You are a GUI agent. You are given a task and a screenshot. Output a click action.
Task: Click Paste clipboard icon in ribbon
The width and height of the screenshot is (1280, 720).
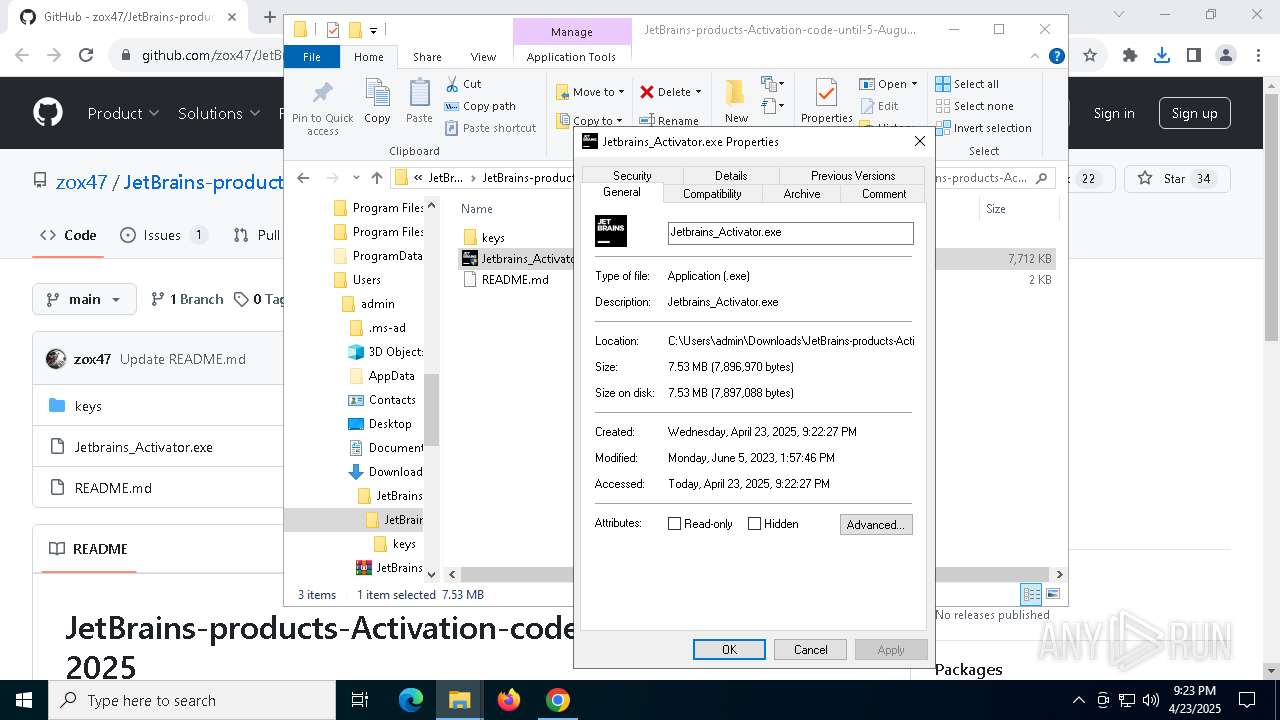click(419, 94)
